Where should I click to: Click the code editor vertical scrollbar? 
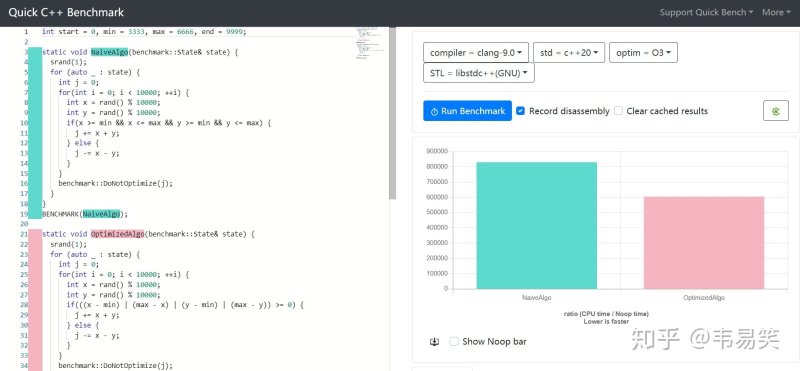pyautogui.click(x=392, y=113)
